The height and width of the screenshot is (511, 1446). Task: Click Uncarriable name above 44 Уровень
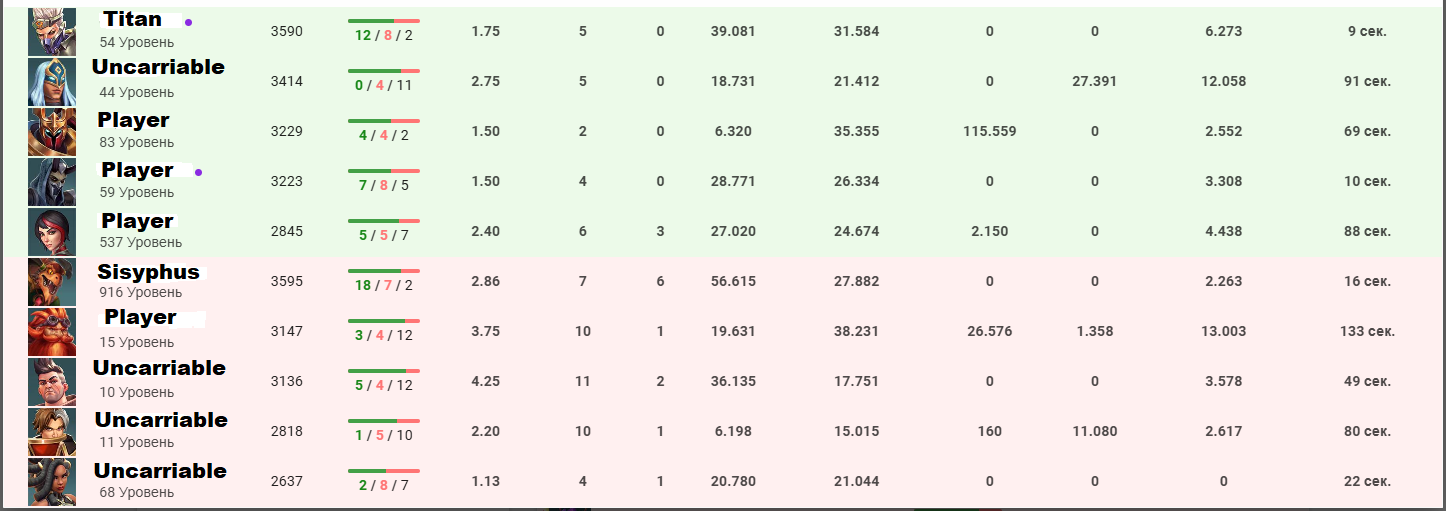tap(158, 68)
